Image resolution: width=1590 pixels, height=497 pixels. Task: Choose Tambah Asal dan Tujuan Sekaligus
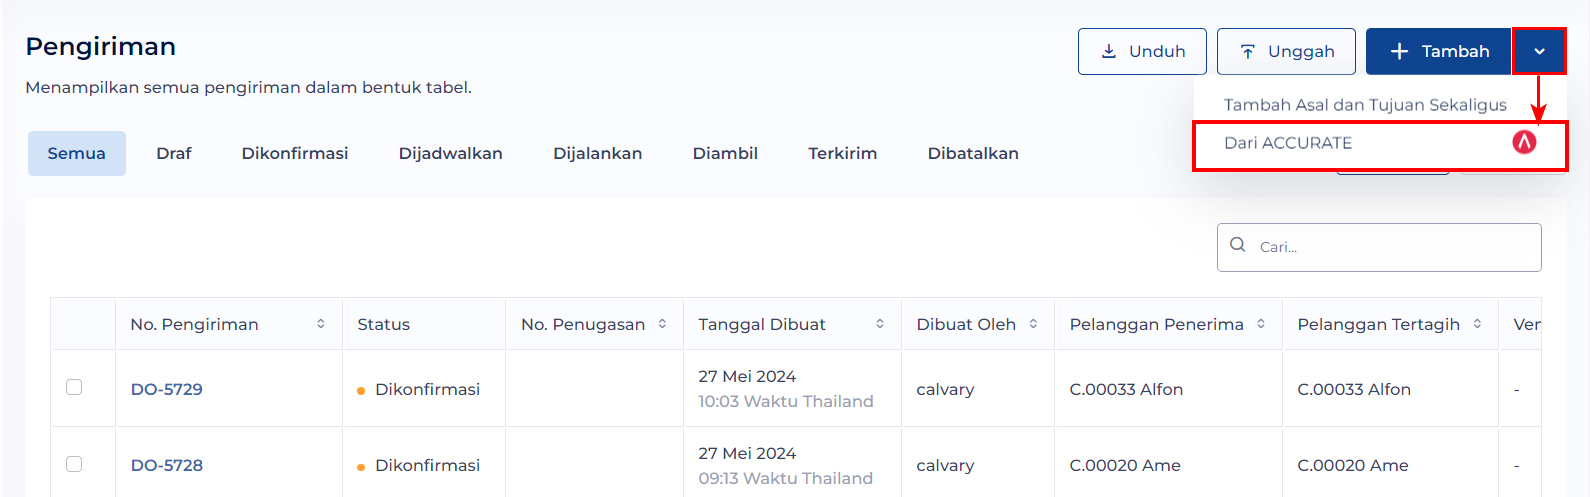pos(1365,105)
